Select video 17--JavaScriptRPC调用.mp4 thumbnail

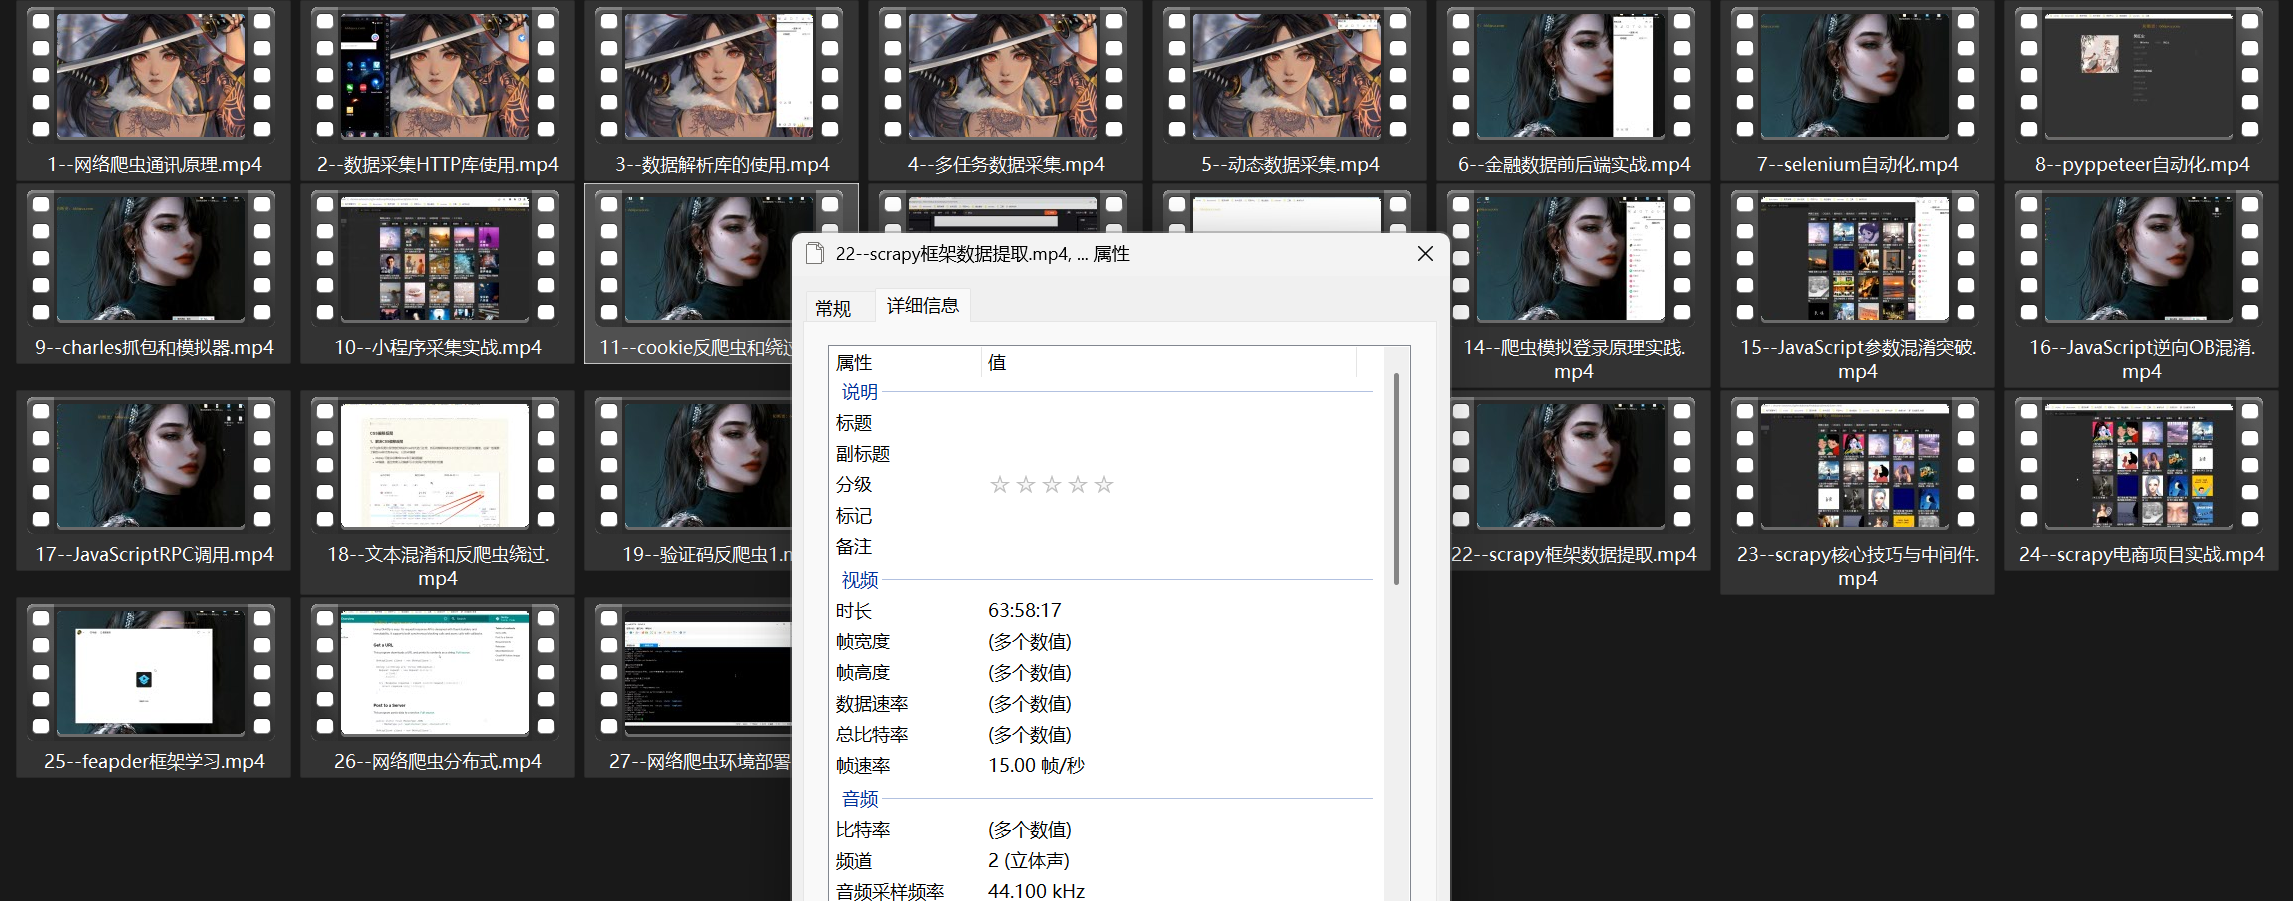point(151,465)
